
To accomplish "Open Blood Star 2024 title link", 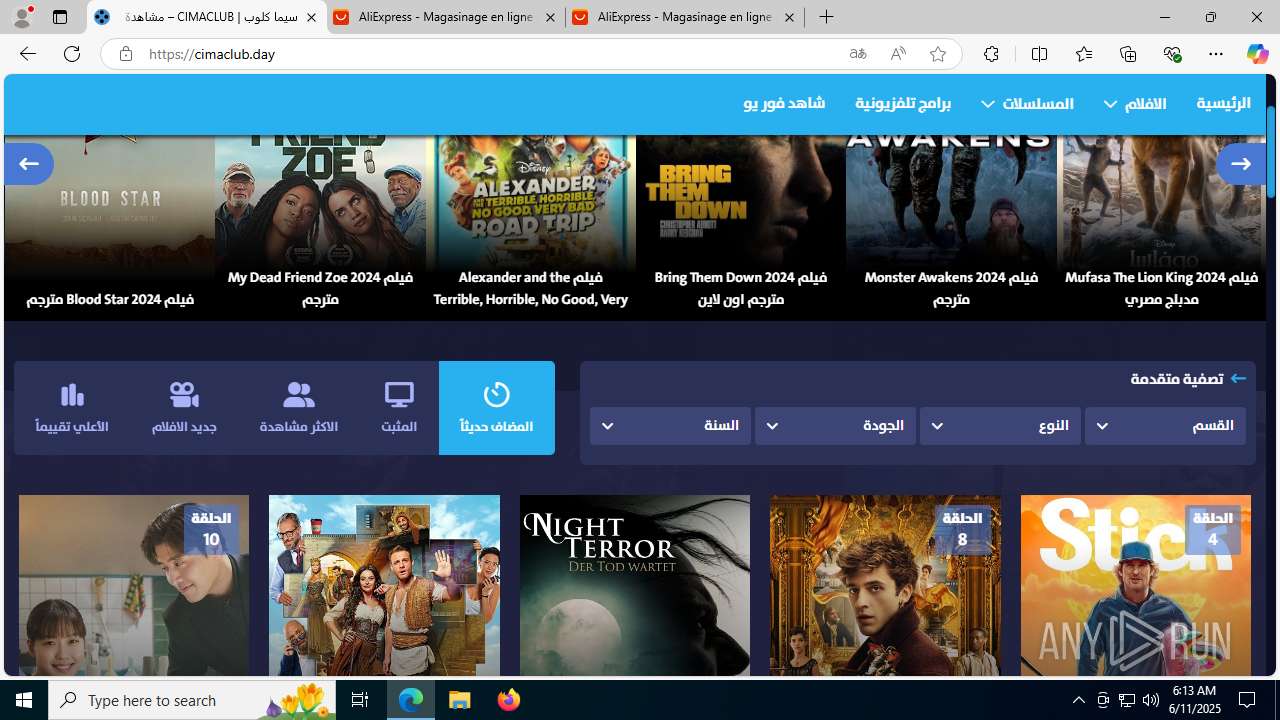I will [x=110, y=299].
